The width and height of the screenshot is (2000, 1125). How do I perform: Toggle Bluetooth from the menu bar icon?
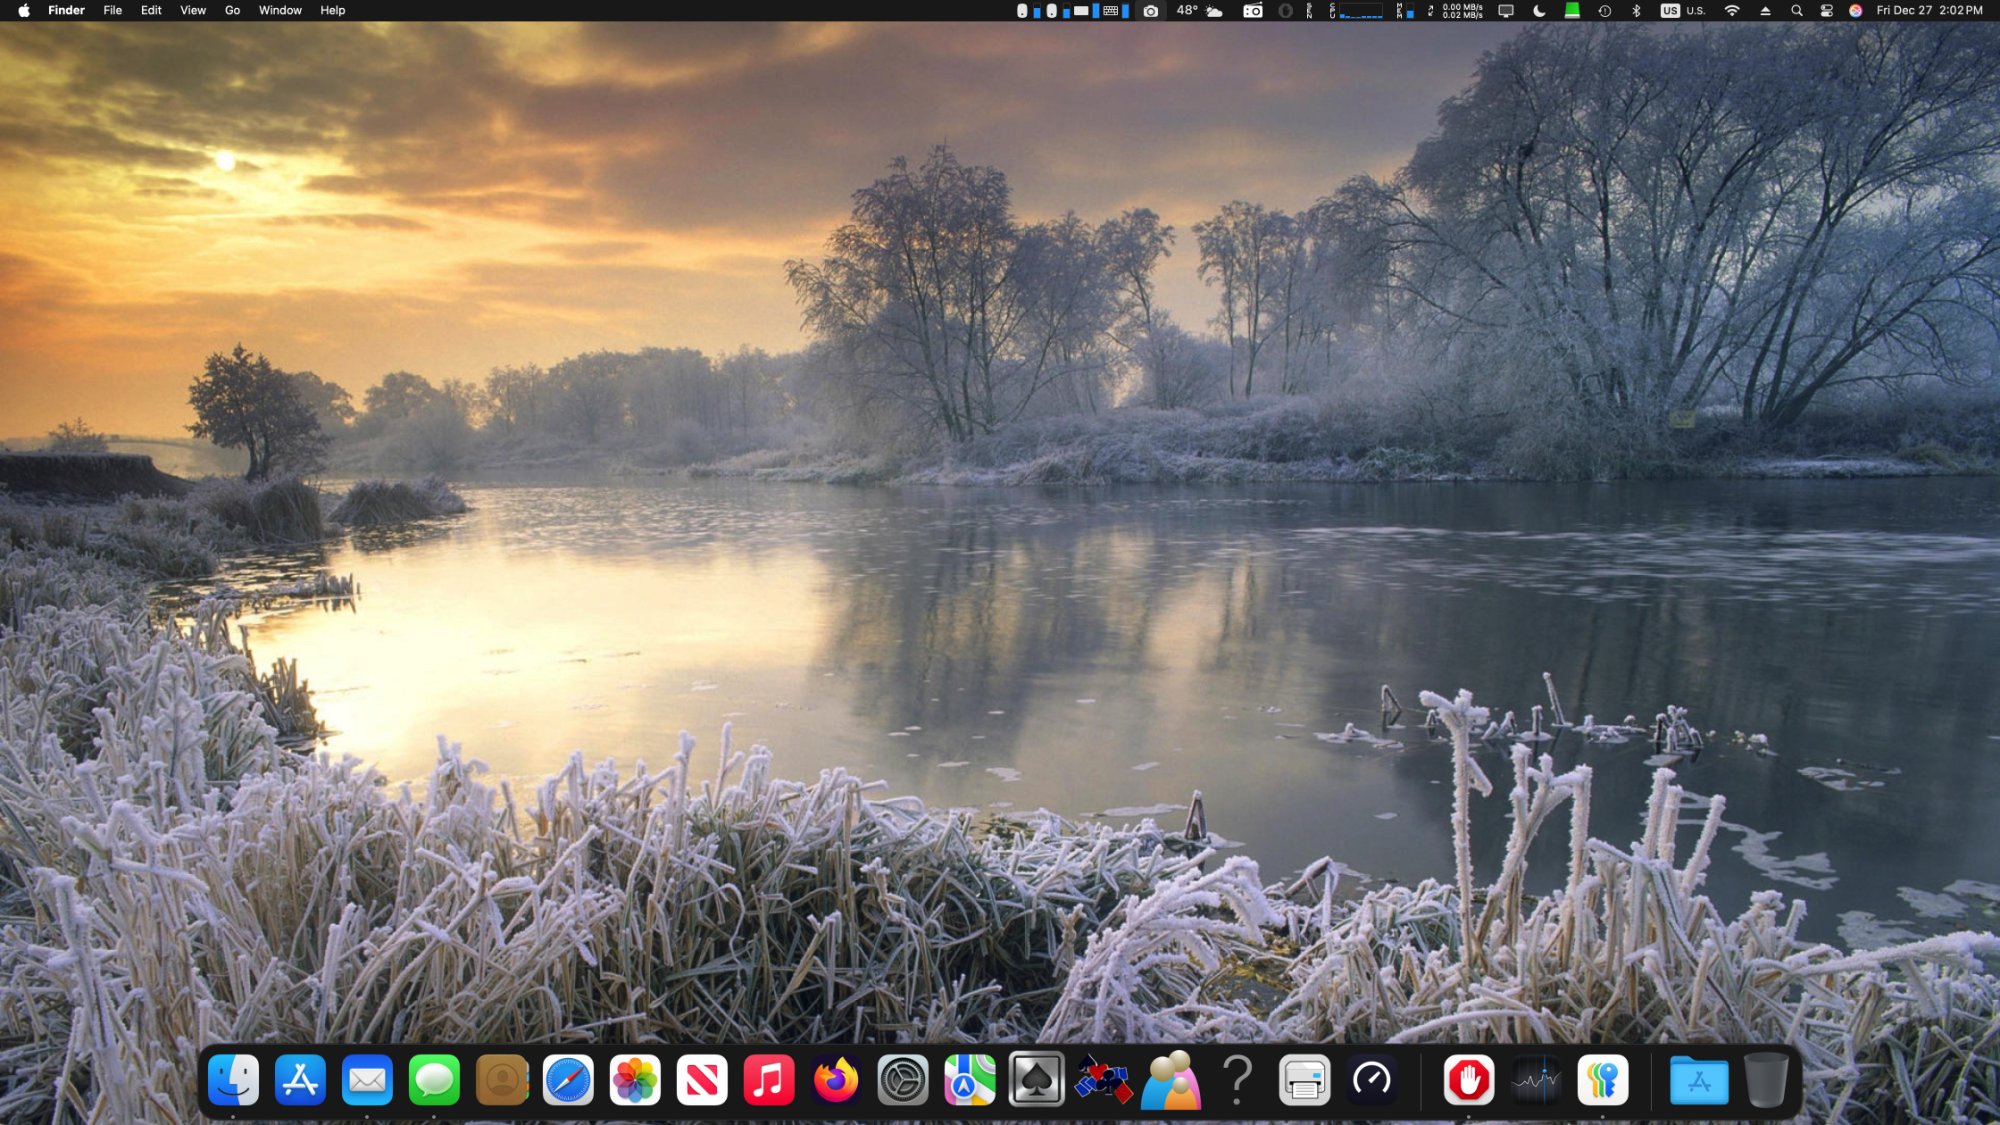pyautogui.click(x=1636, y=11)
